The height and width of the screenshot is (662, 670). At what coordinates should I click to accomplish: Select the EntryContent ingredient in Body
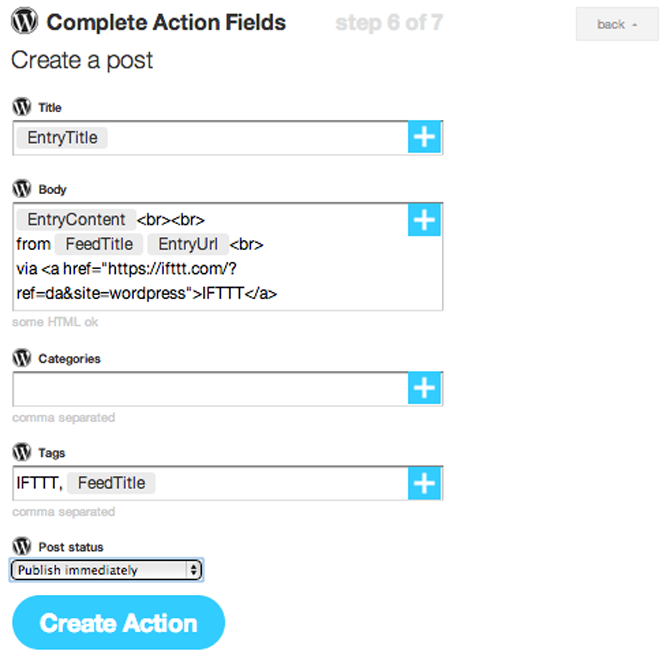[76, 220]
